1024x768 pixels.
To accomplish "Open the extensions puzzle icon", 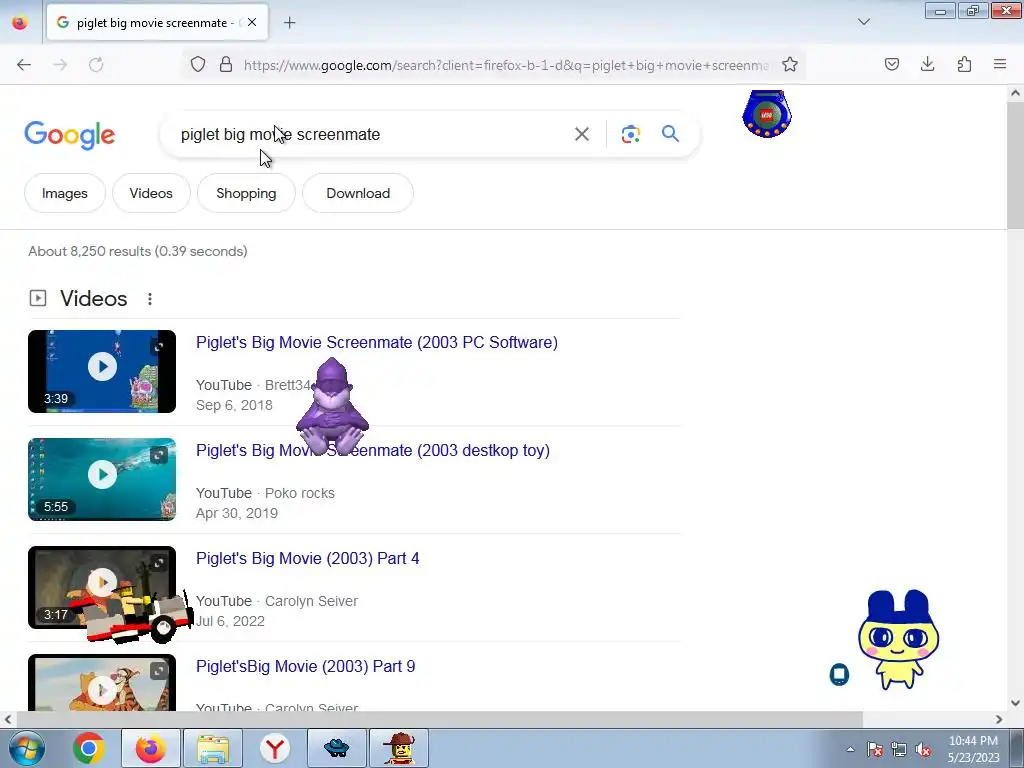I will (x=964, y=64).
